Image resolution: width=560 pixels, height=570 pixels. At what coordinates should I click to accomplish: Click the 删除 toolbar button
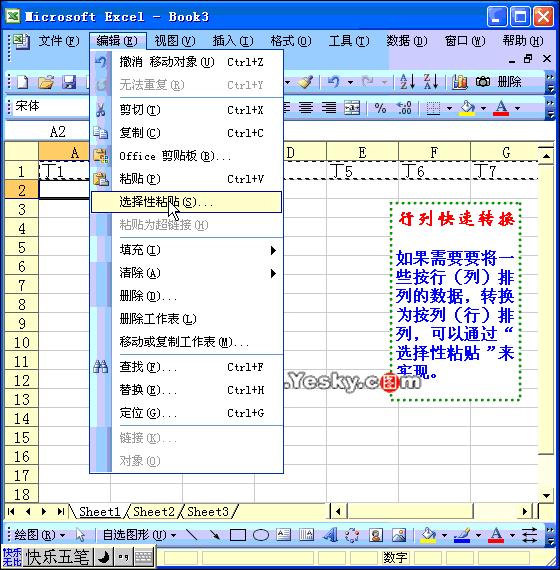pos(509,82)
